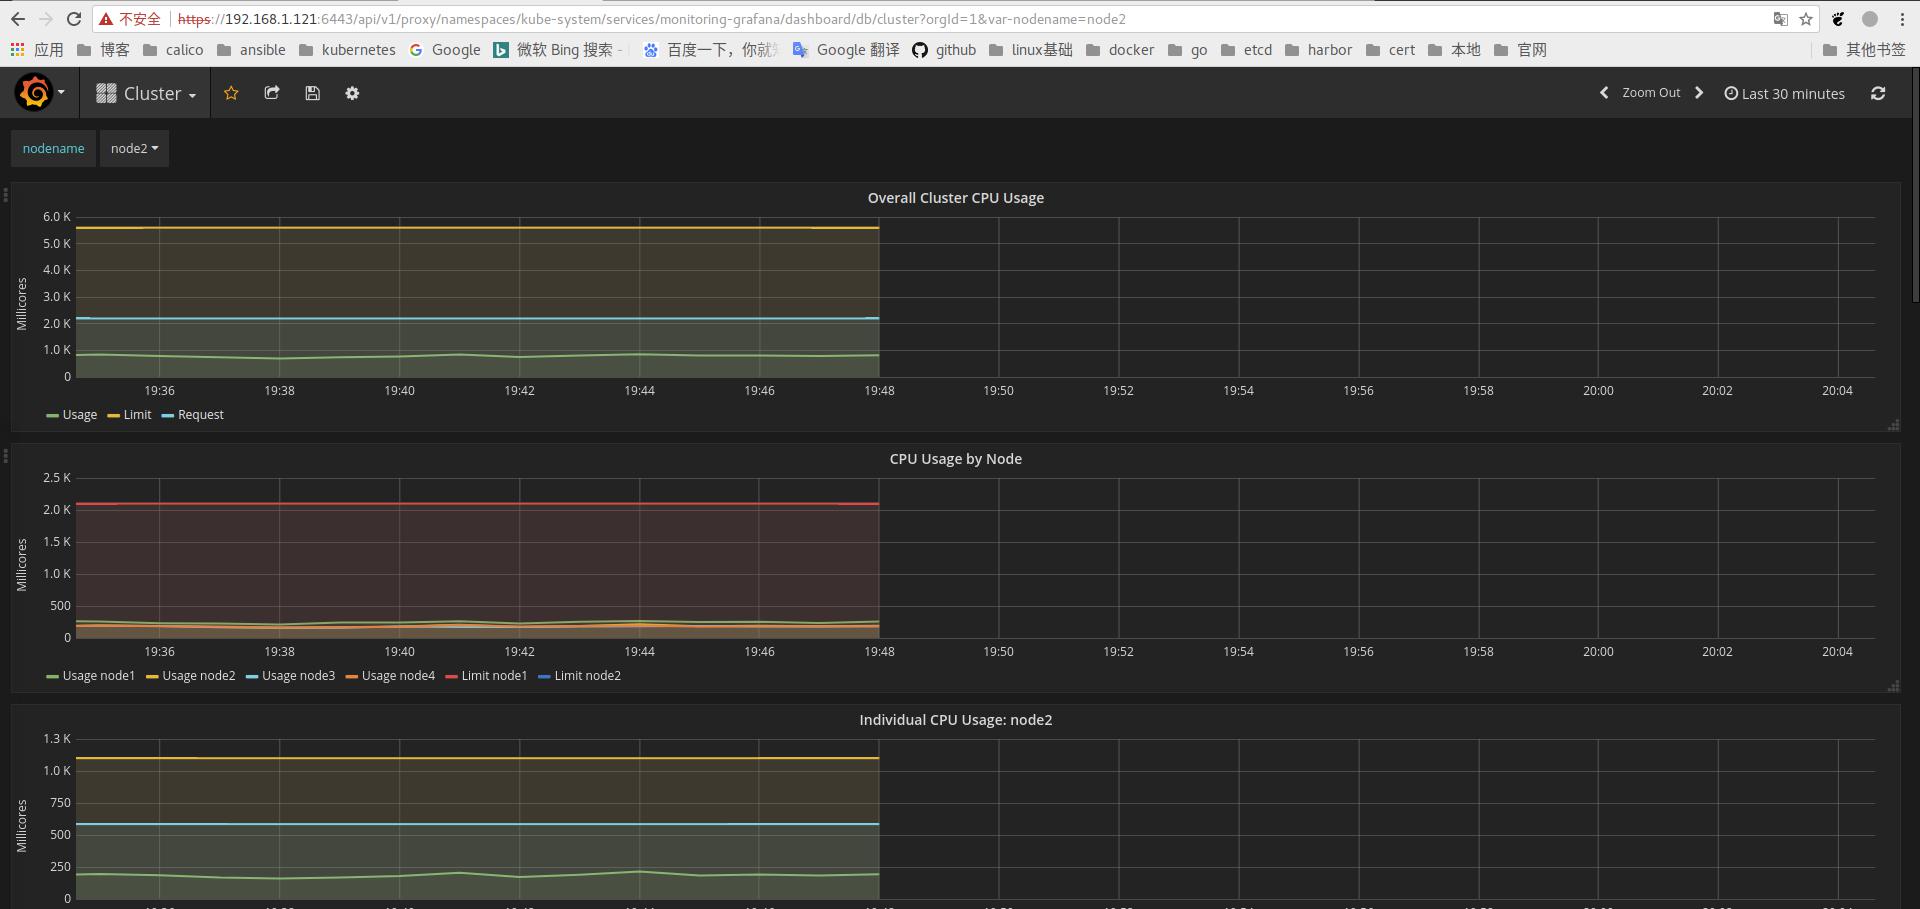Open the linux基础 bookmark folder
1920x909 pixels.
click(x=1031, y=50)
